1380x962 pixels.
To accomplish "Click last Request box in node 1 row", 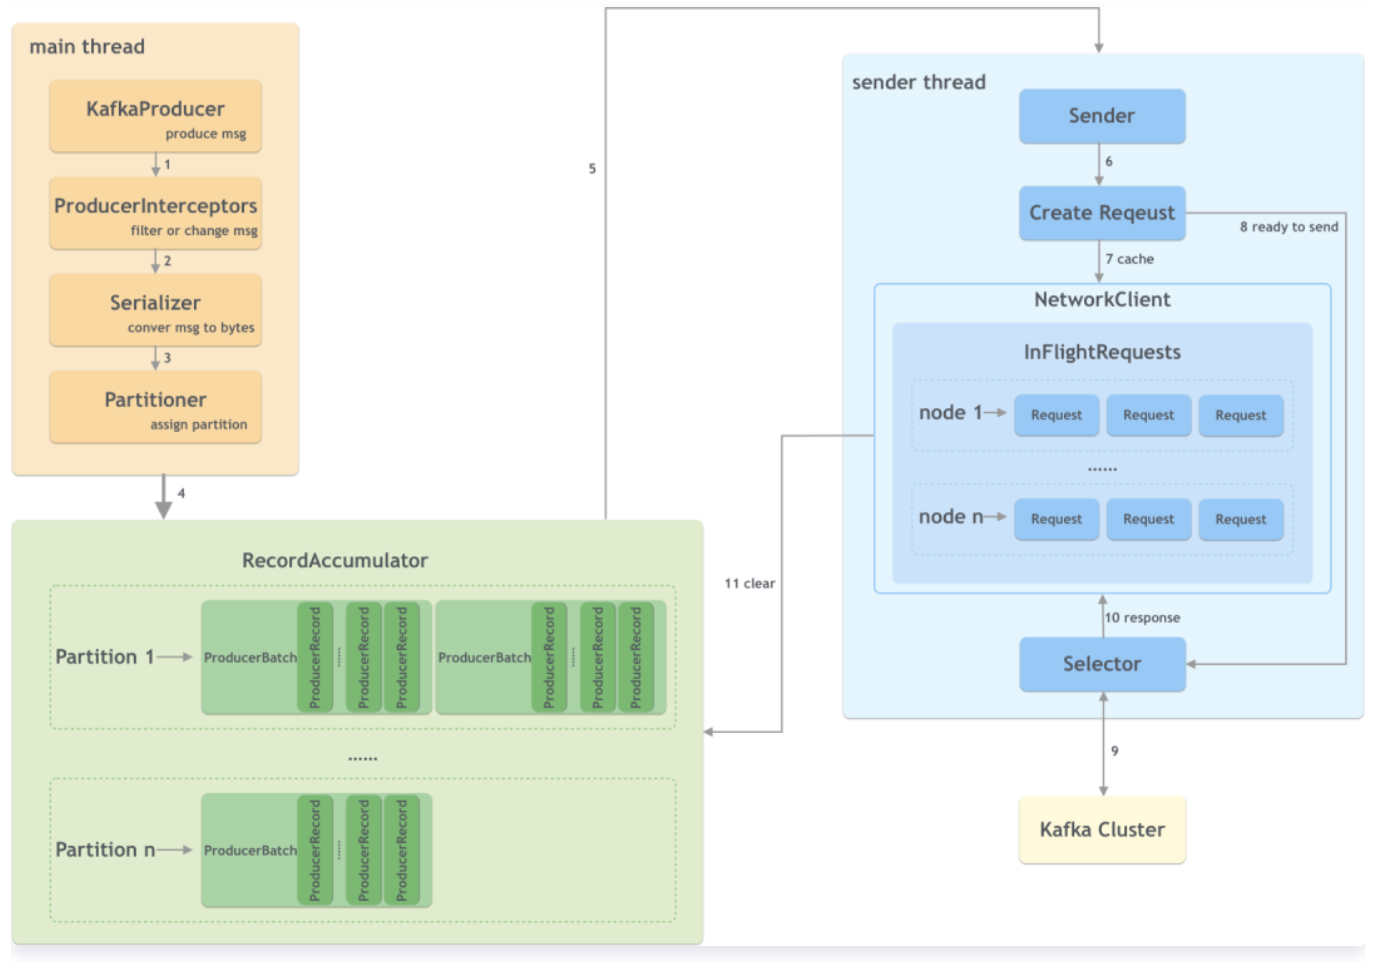I will coord(1241,416).
